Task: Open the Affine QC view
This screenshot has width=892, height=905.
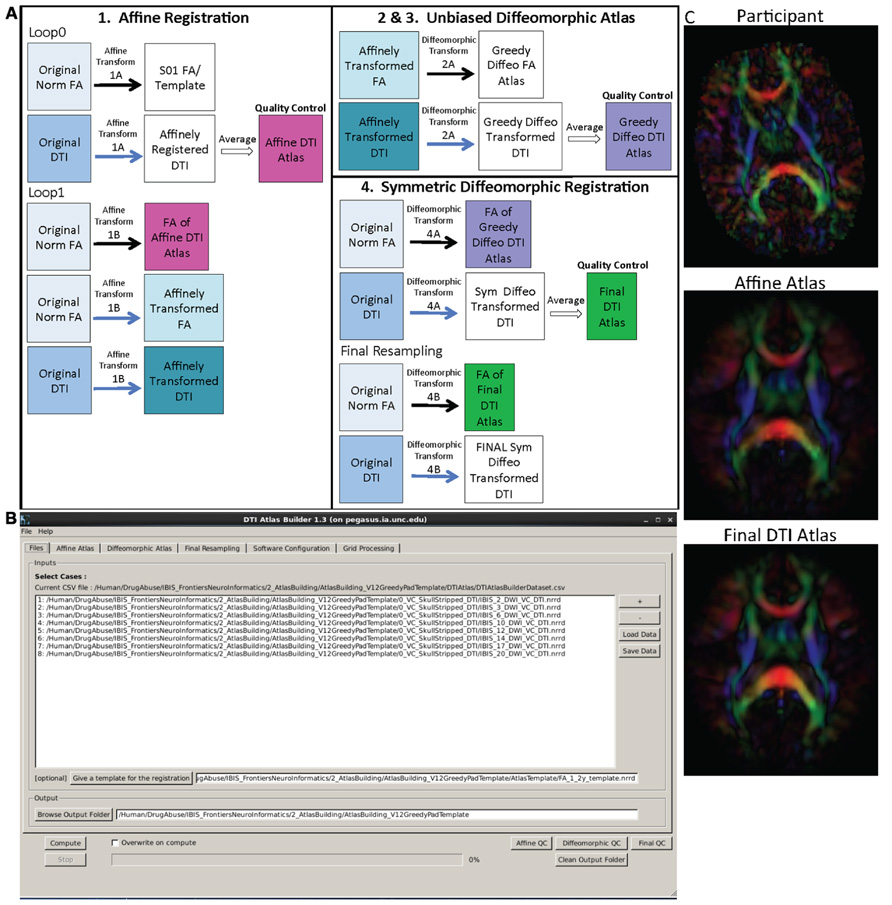Action: coord(531,843)
